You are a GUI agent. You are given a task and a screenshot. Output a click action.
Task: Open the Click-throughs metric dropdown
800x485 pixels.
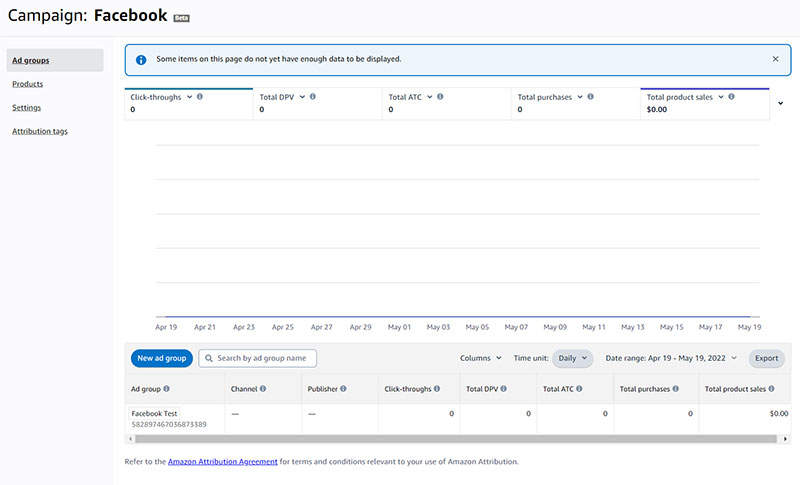[189, 97]
